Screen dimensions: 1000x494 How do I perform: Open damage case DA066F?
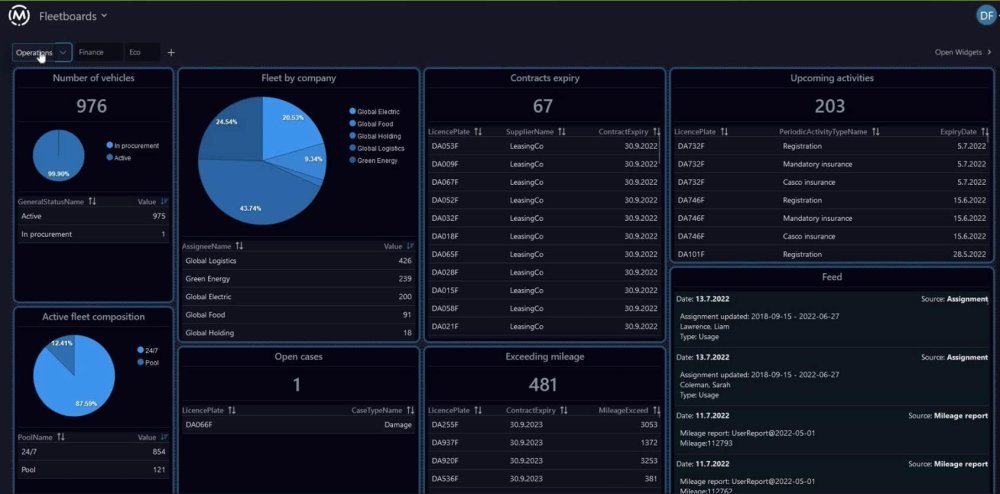coord(298,425)
